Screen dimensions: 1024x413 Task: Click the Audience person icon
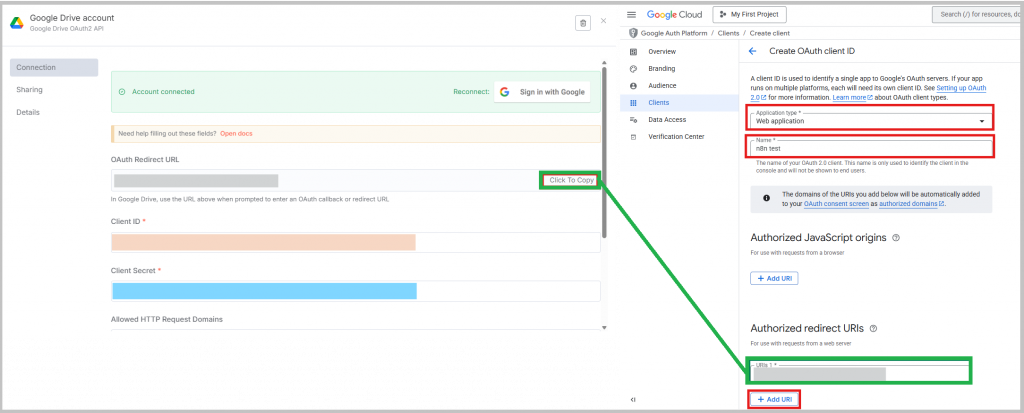[x=633, y=86]
